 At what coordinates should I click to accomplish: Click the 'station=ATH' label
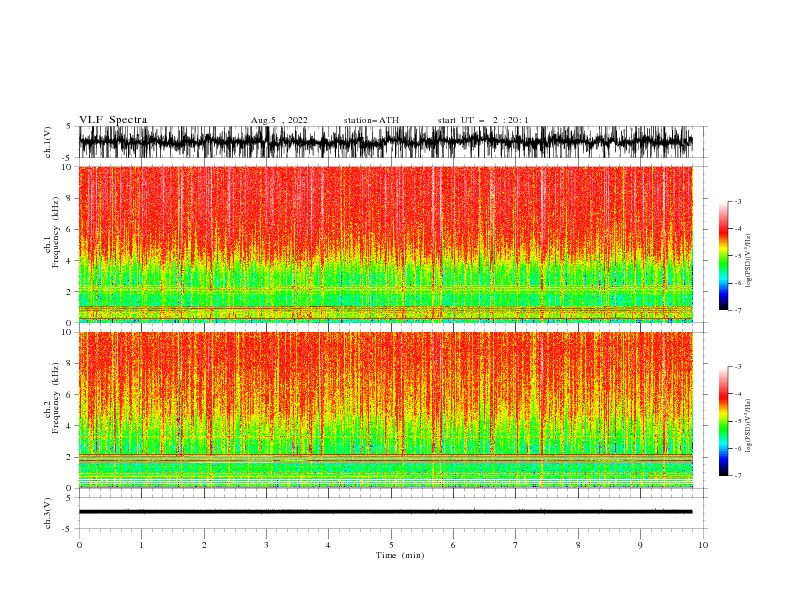click(371, 120)
